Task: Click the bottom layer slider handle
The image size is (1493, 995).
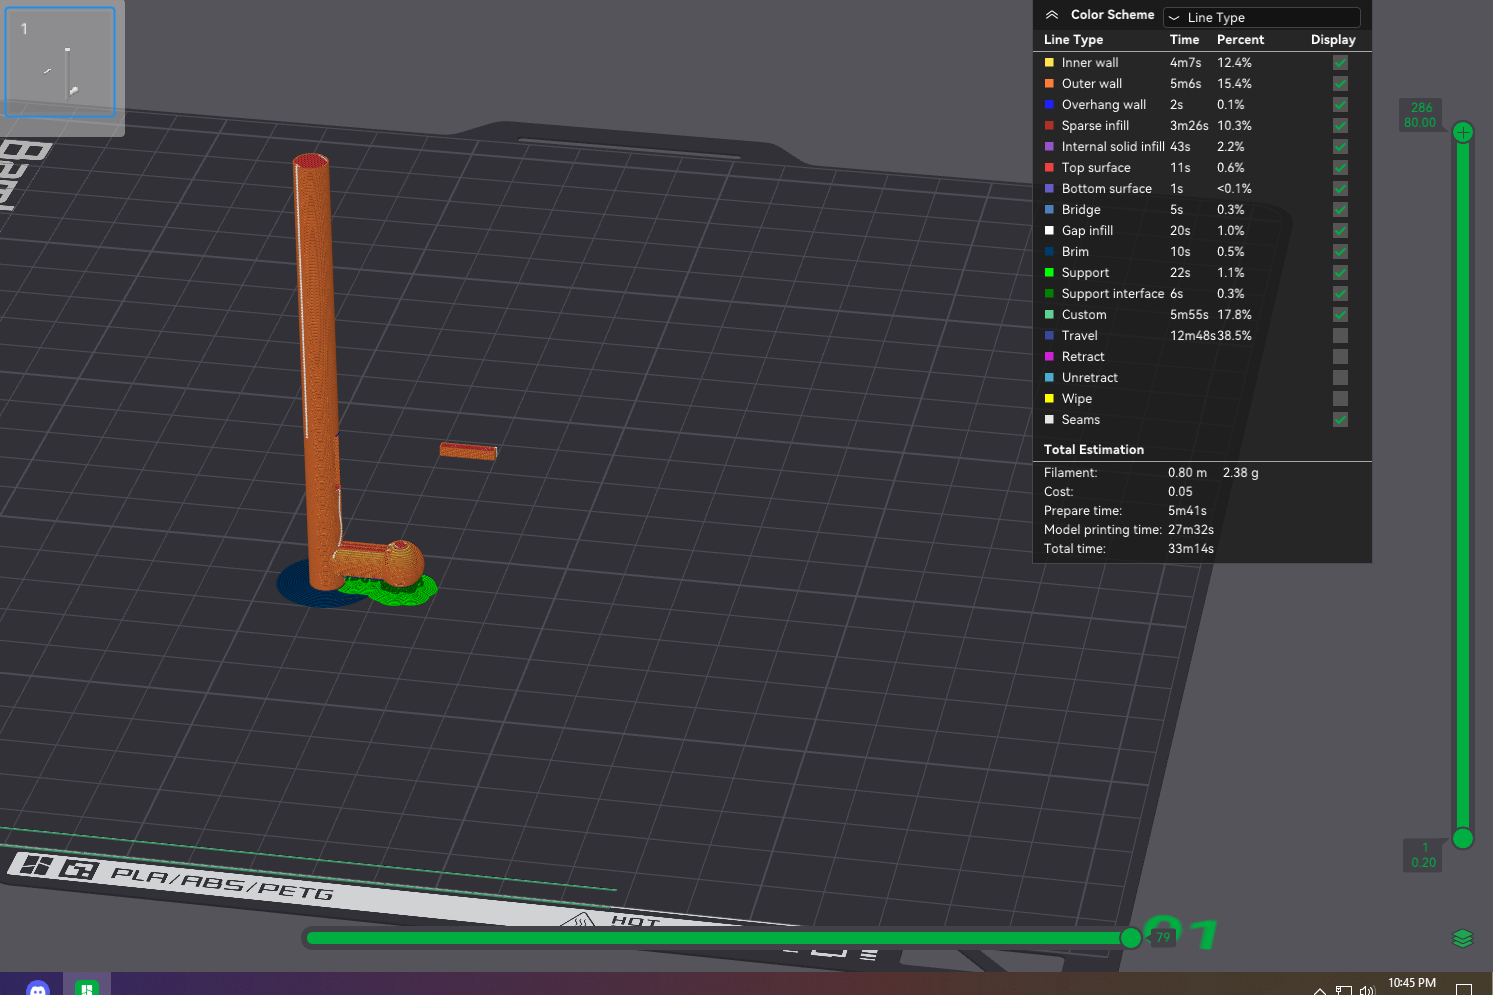Action: (1462, 838)
